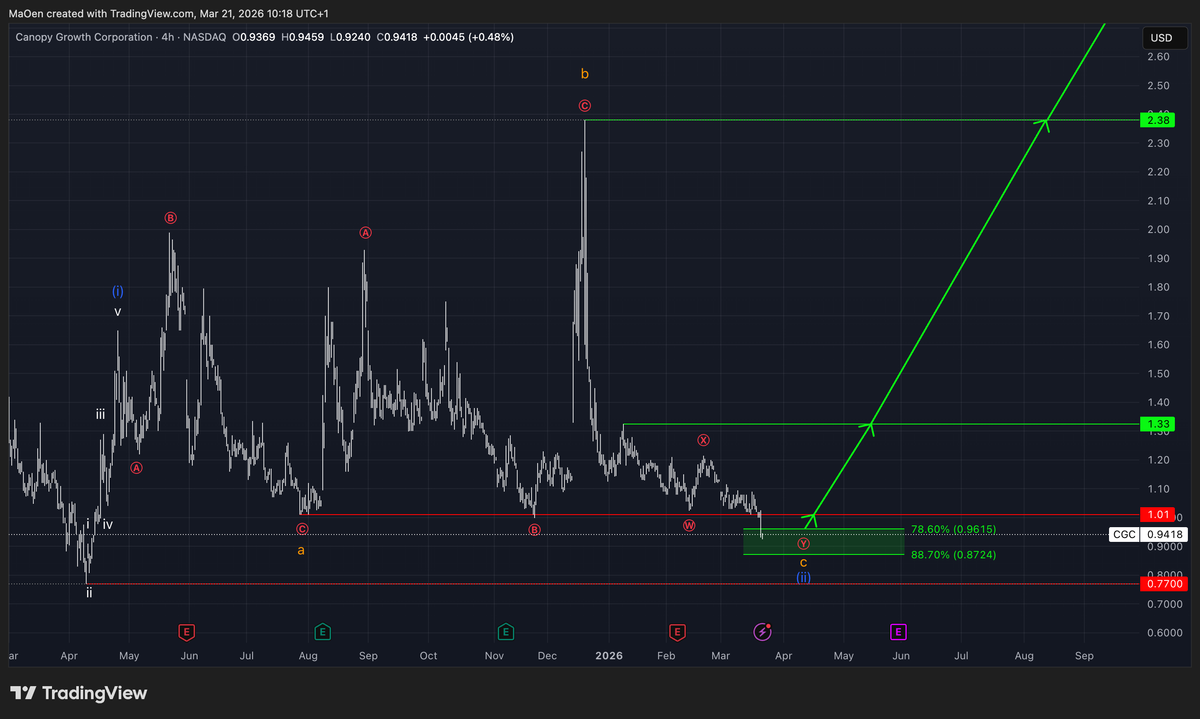Screen dimensions: 1200x719
Task: Click the green 2.38 target price label
Action: [x=1156, y=119]
